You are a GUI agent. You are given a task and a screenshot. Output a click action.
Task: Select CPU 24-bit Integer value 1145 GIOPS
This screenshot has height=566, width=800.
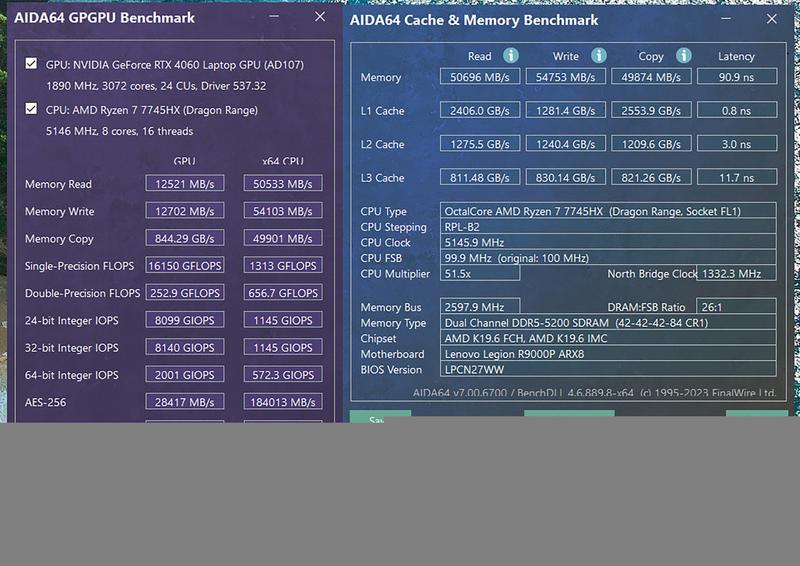(x=283, y=319)
